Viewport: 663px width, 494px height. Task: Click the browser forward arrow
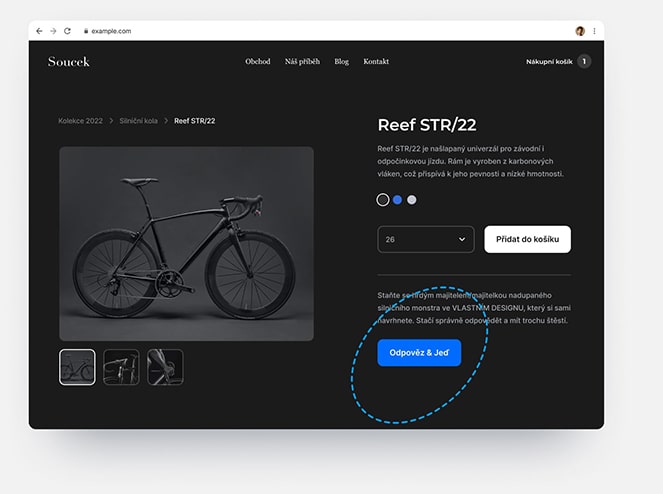pos(53,31)
